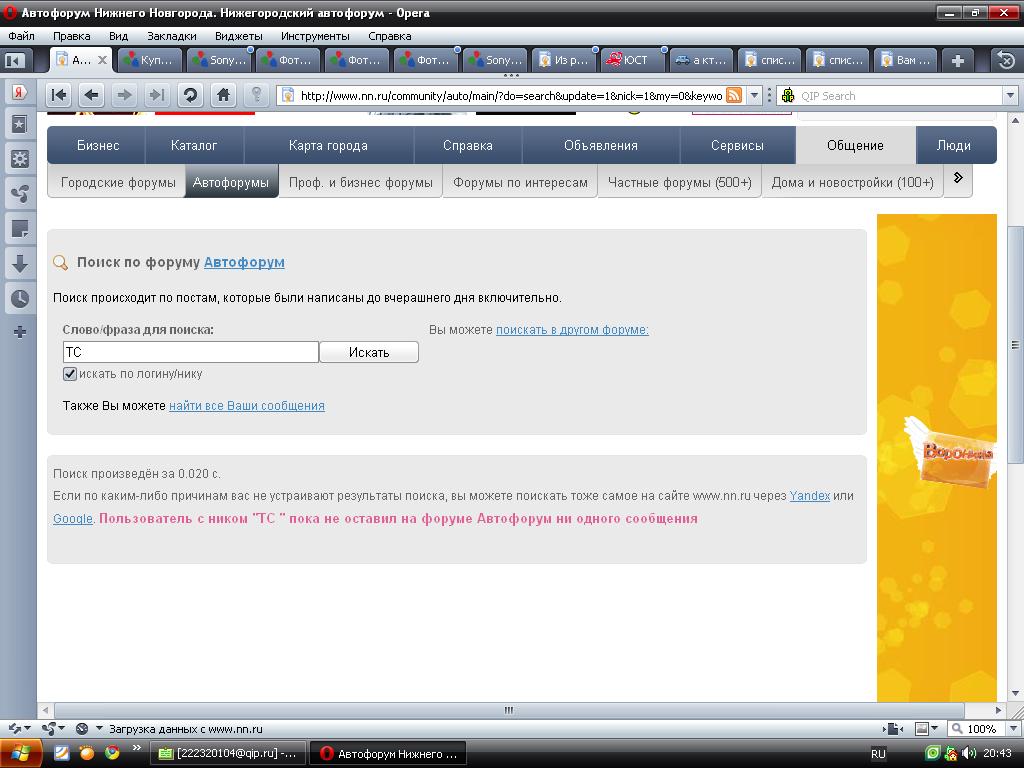Open the History clock panel in sidebar
Viewport: 1024px width, 768px height.
(20, 298)
